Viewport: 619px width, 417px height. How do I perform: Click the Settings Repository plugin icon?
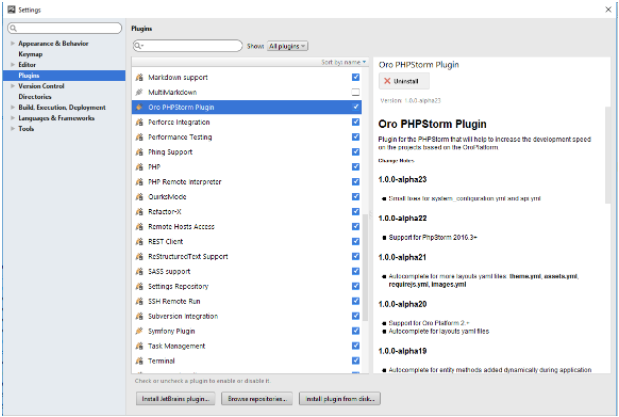click(139, 286)
